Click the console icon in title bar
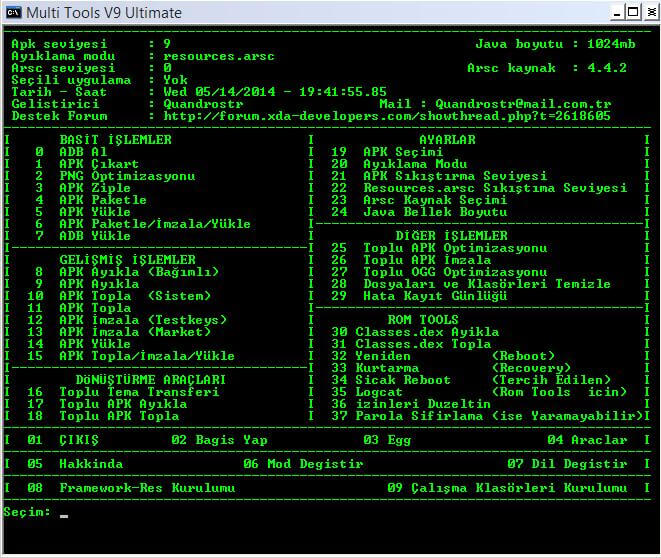 click(12, 12)
